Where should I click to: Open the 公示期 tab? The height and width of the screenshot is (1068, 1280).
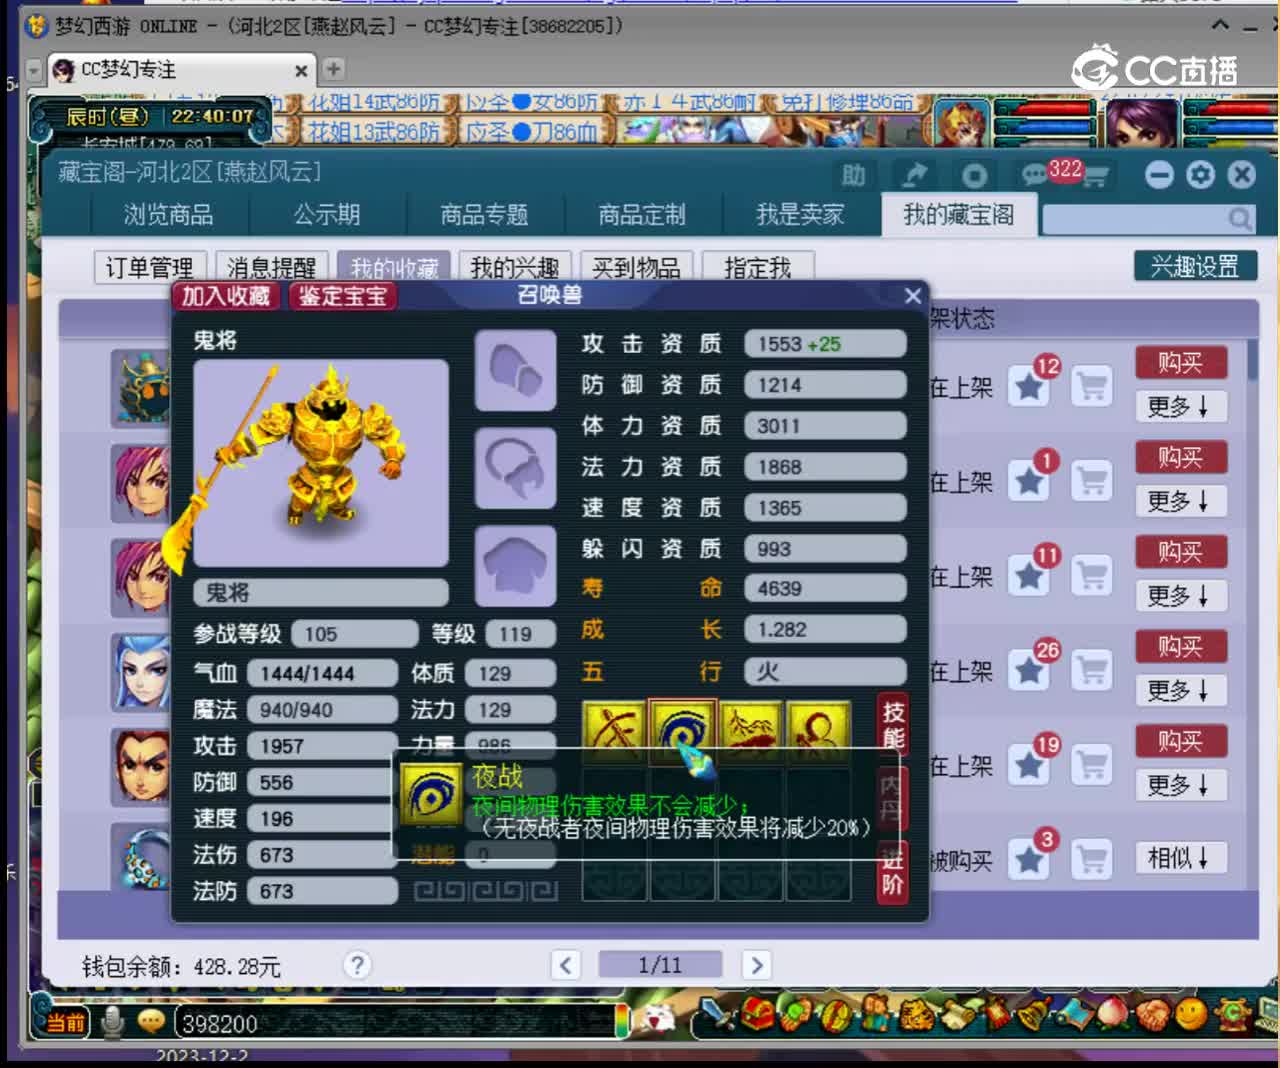click(327, 215)
